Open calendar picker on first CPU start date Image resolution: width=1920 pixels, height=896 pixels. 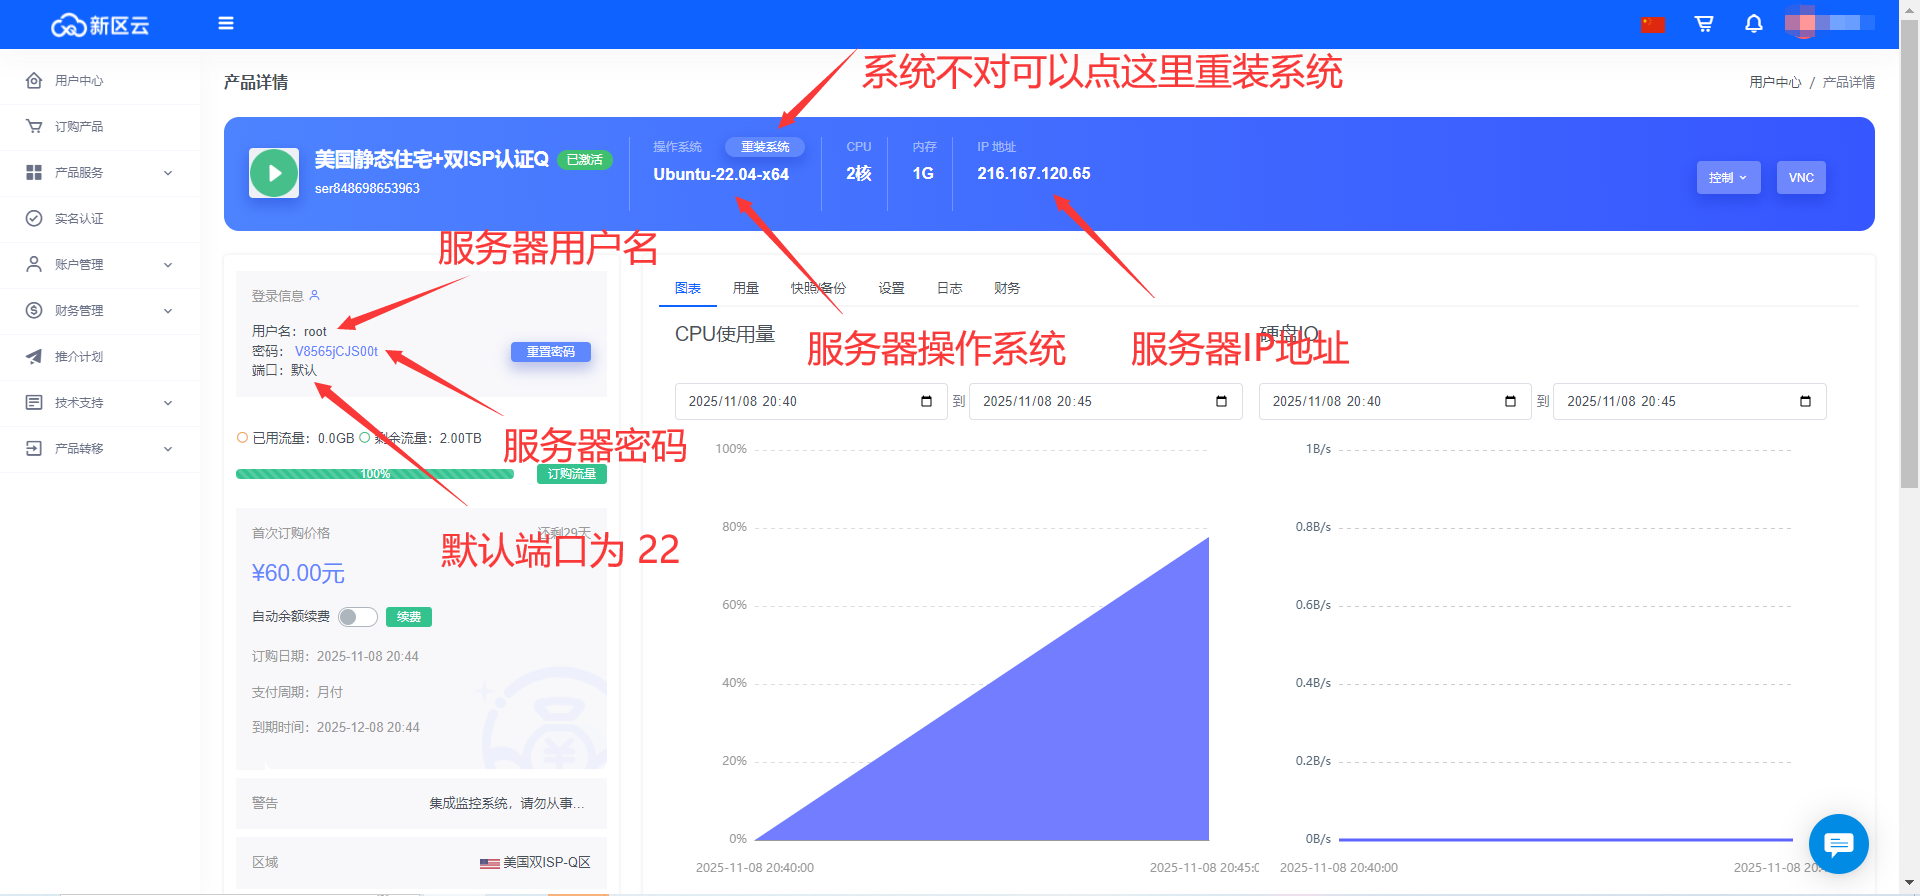pyautogui.click(x=926, y=401)
